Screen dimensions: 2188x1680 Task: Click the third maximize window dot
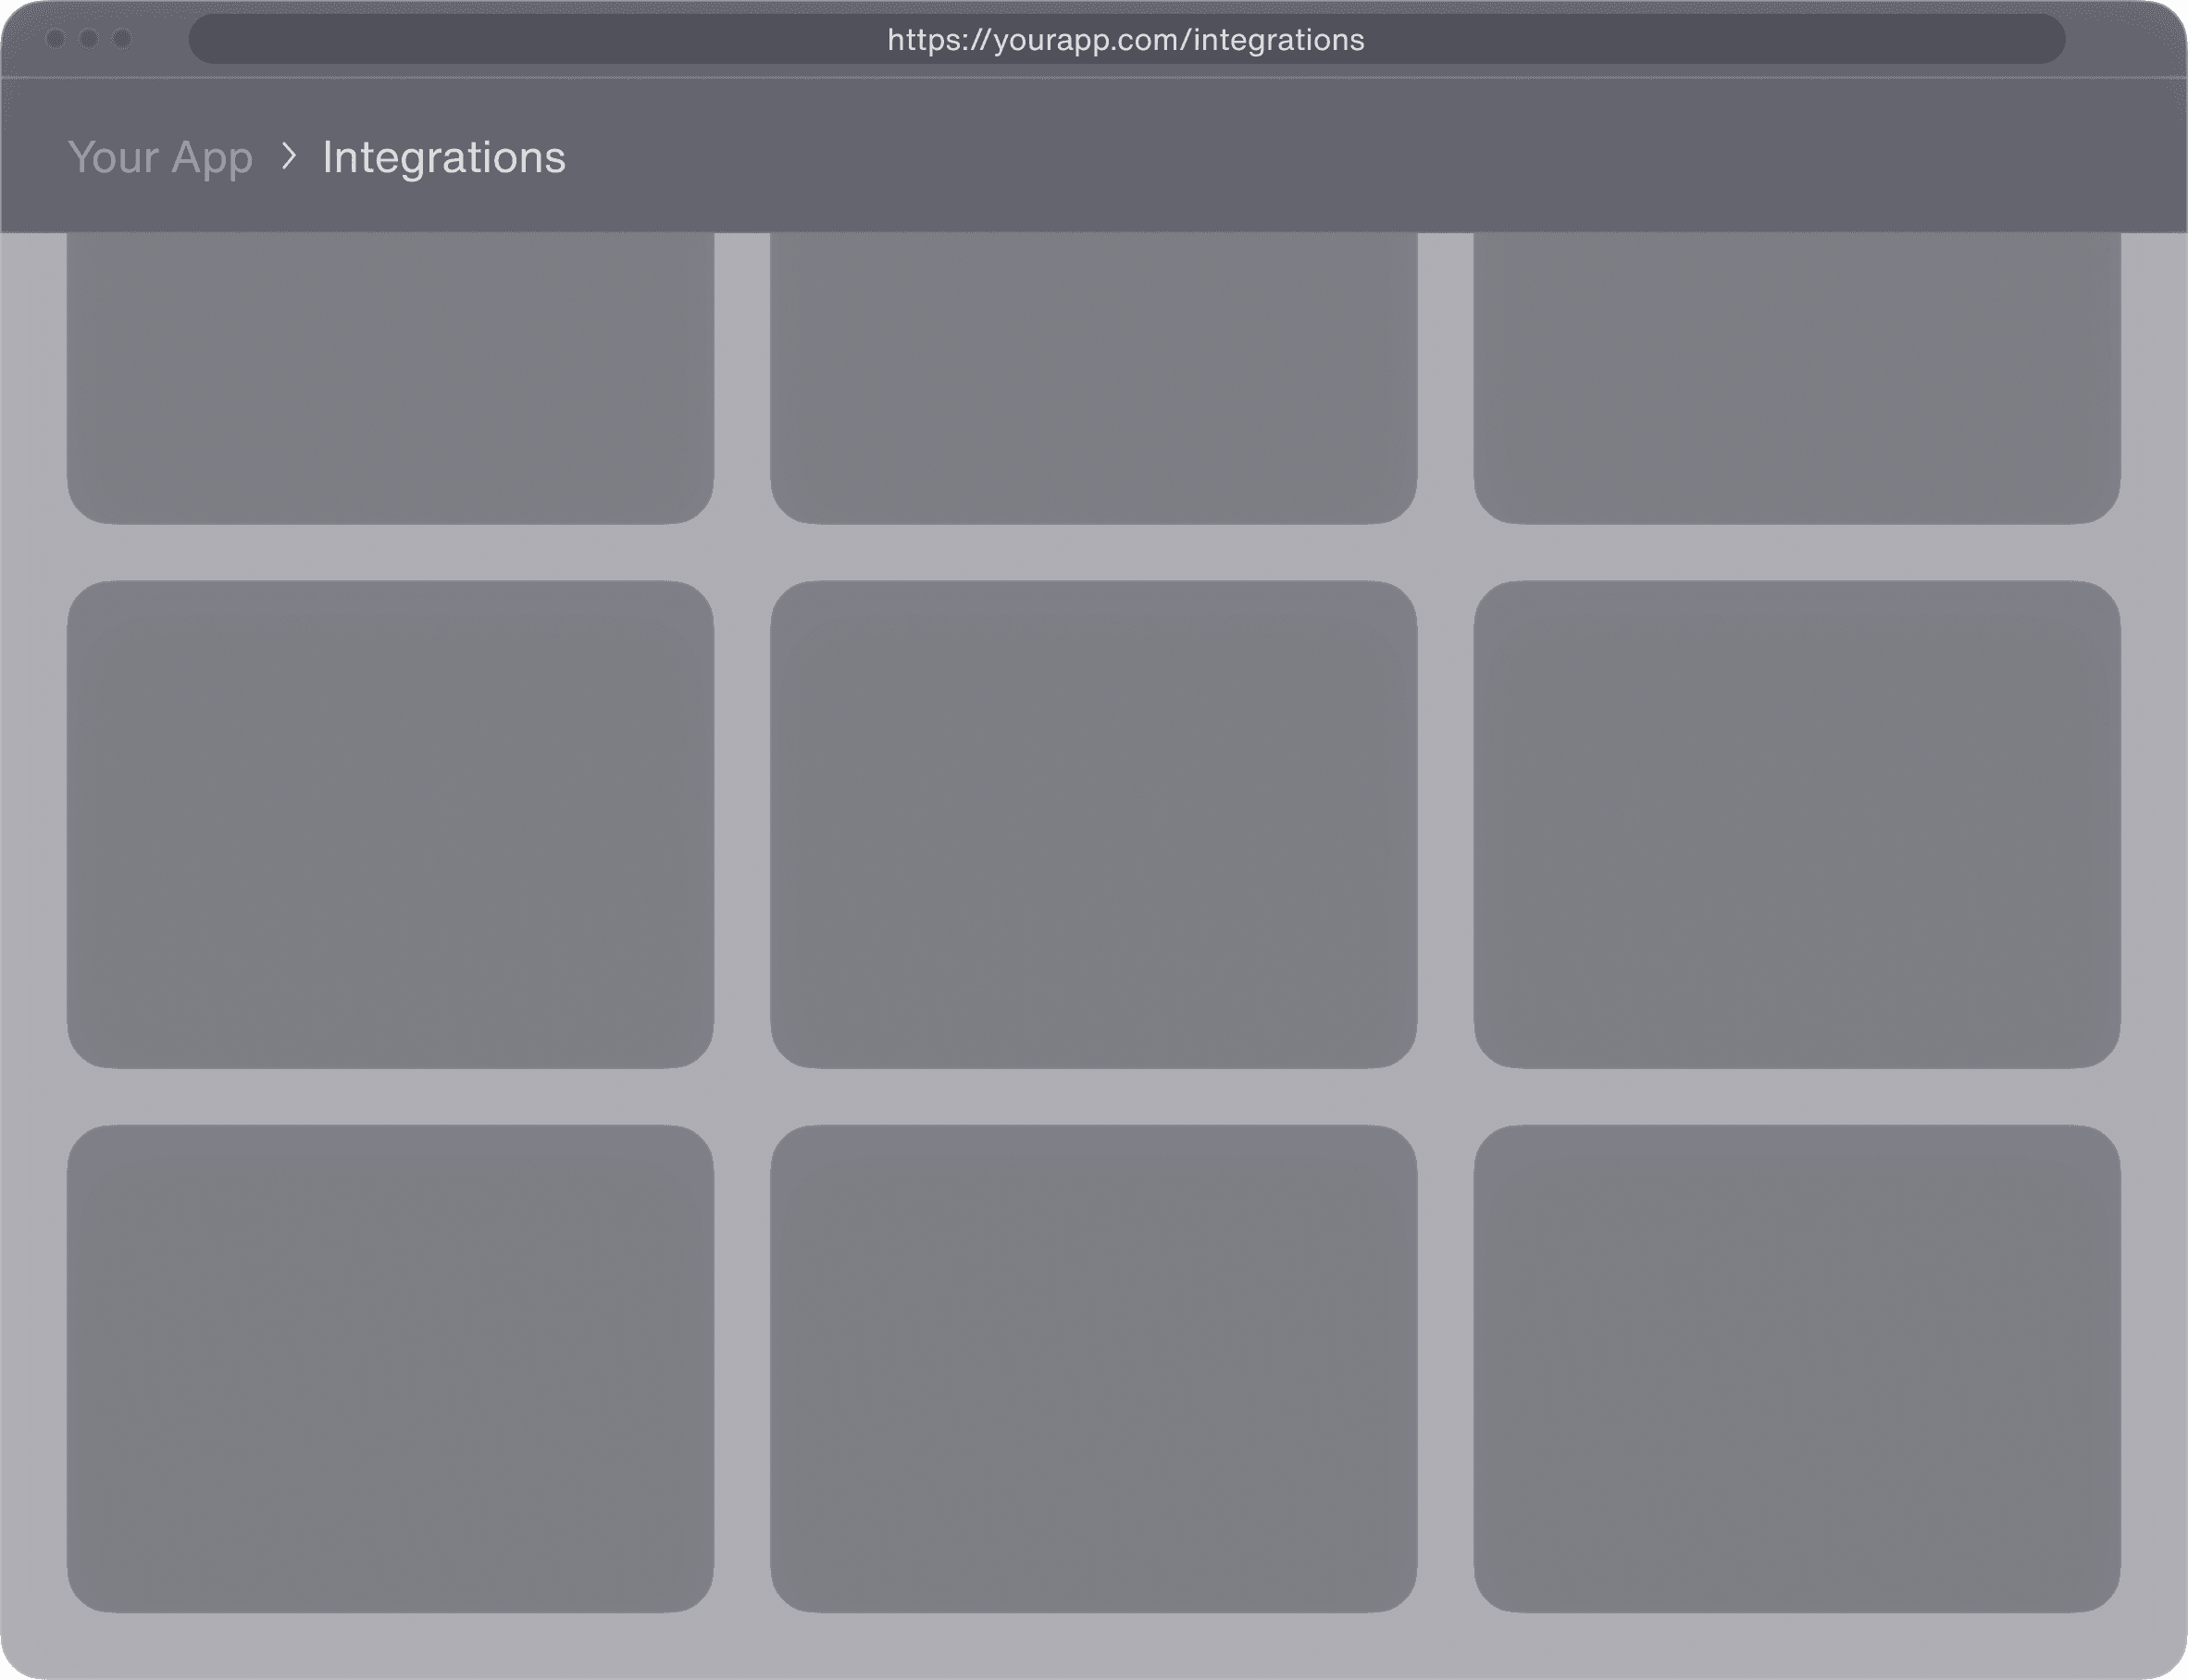pos(122,39)
